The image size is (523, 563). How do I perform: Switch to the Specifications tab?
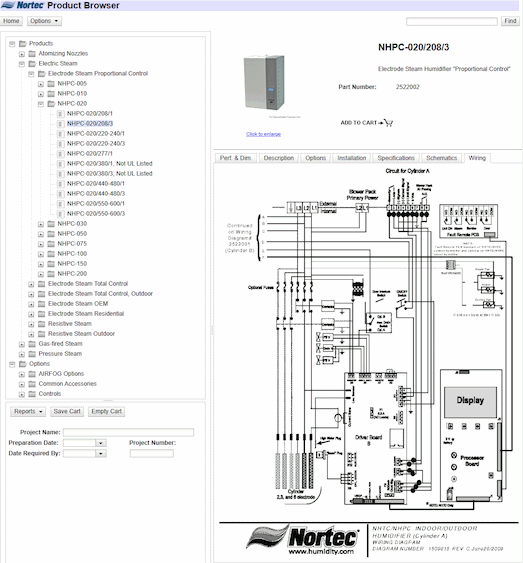coord(396,158)
